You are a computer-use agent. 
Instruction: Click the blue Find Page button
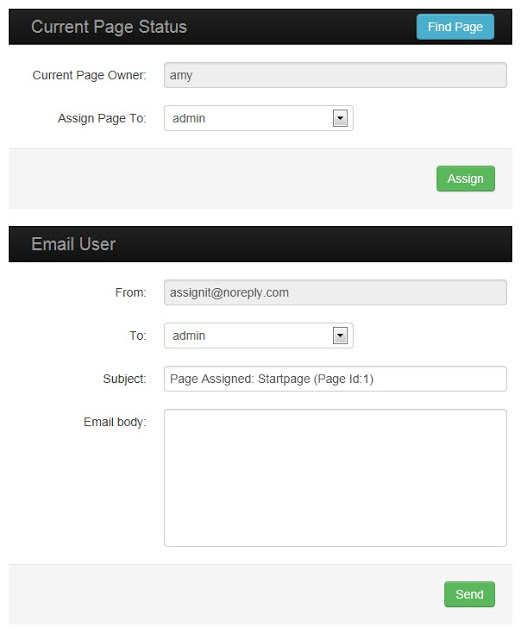click(455, 27)
